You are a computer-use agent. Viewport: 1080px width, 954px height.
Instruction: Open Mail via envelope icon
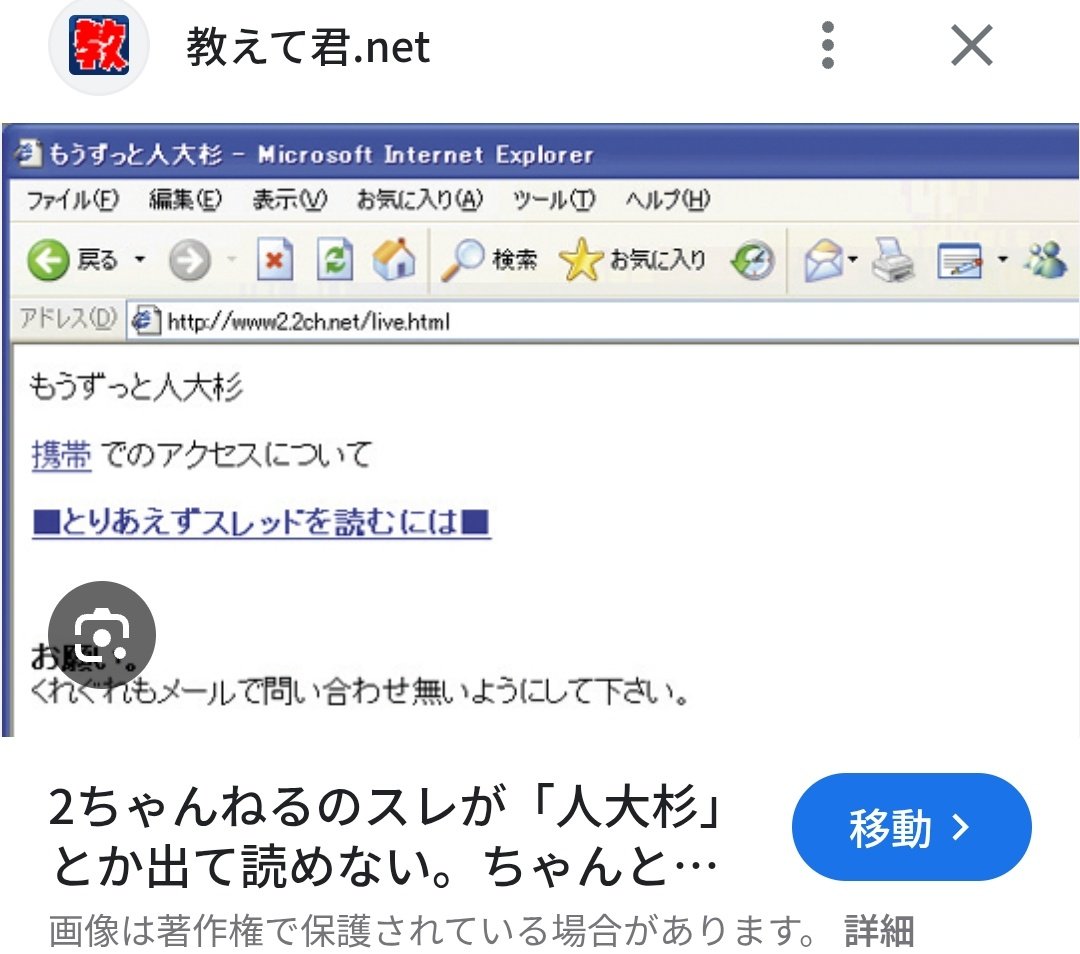(x=822, y=258)
